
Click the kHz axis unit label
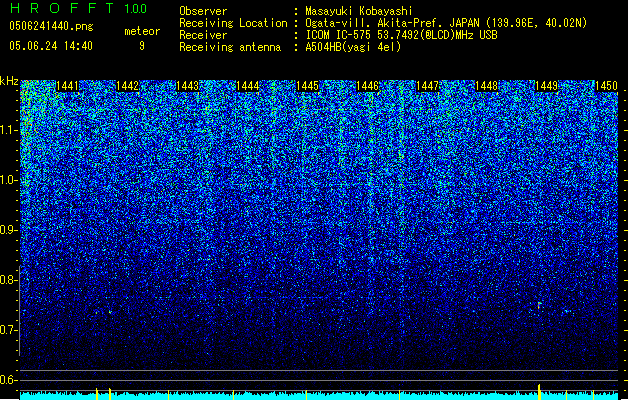pos(9,81)
